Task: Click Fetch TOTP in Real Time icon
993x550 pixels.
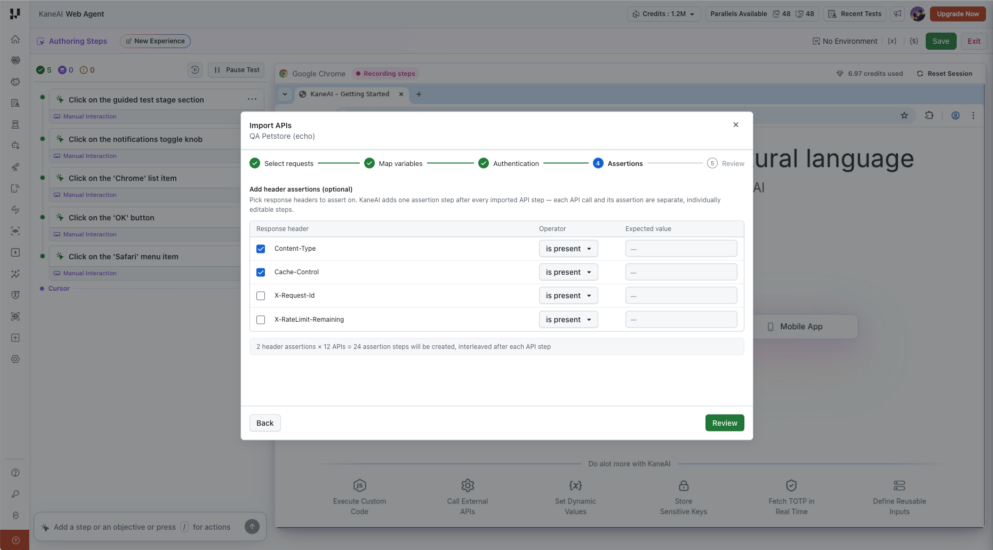Action: click(x=791, y=486)
